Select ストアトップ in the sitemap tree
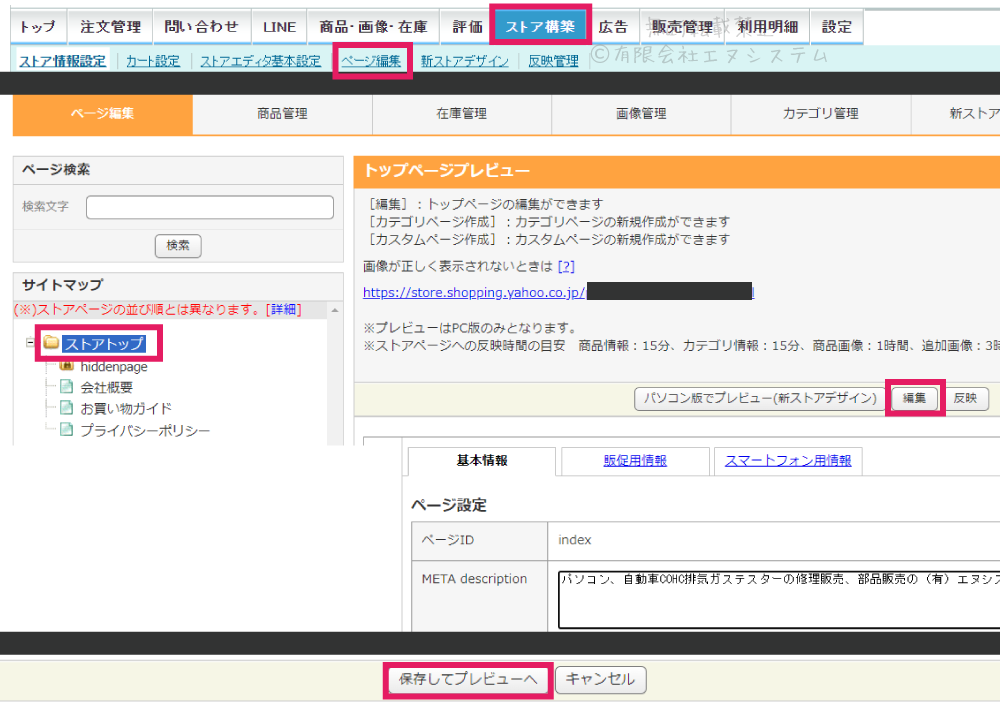 [x=104, y=344]
